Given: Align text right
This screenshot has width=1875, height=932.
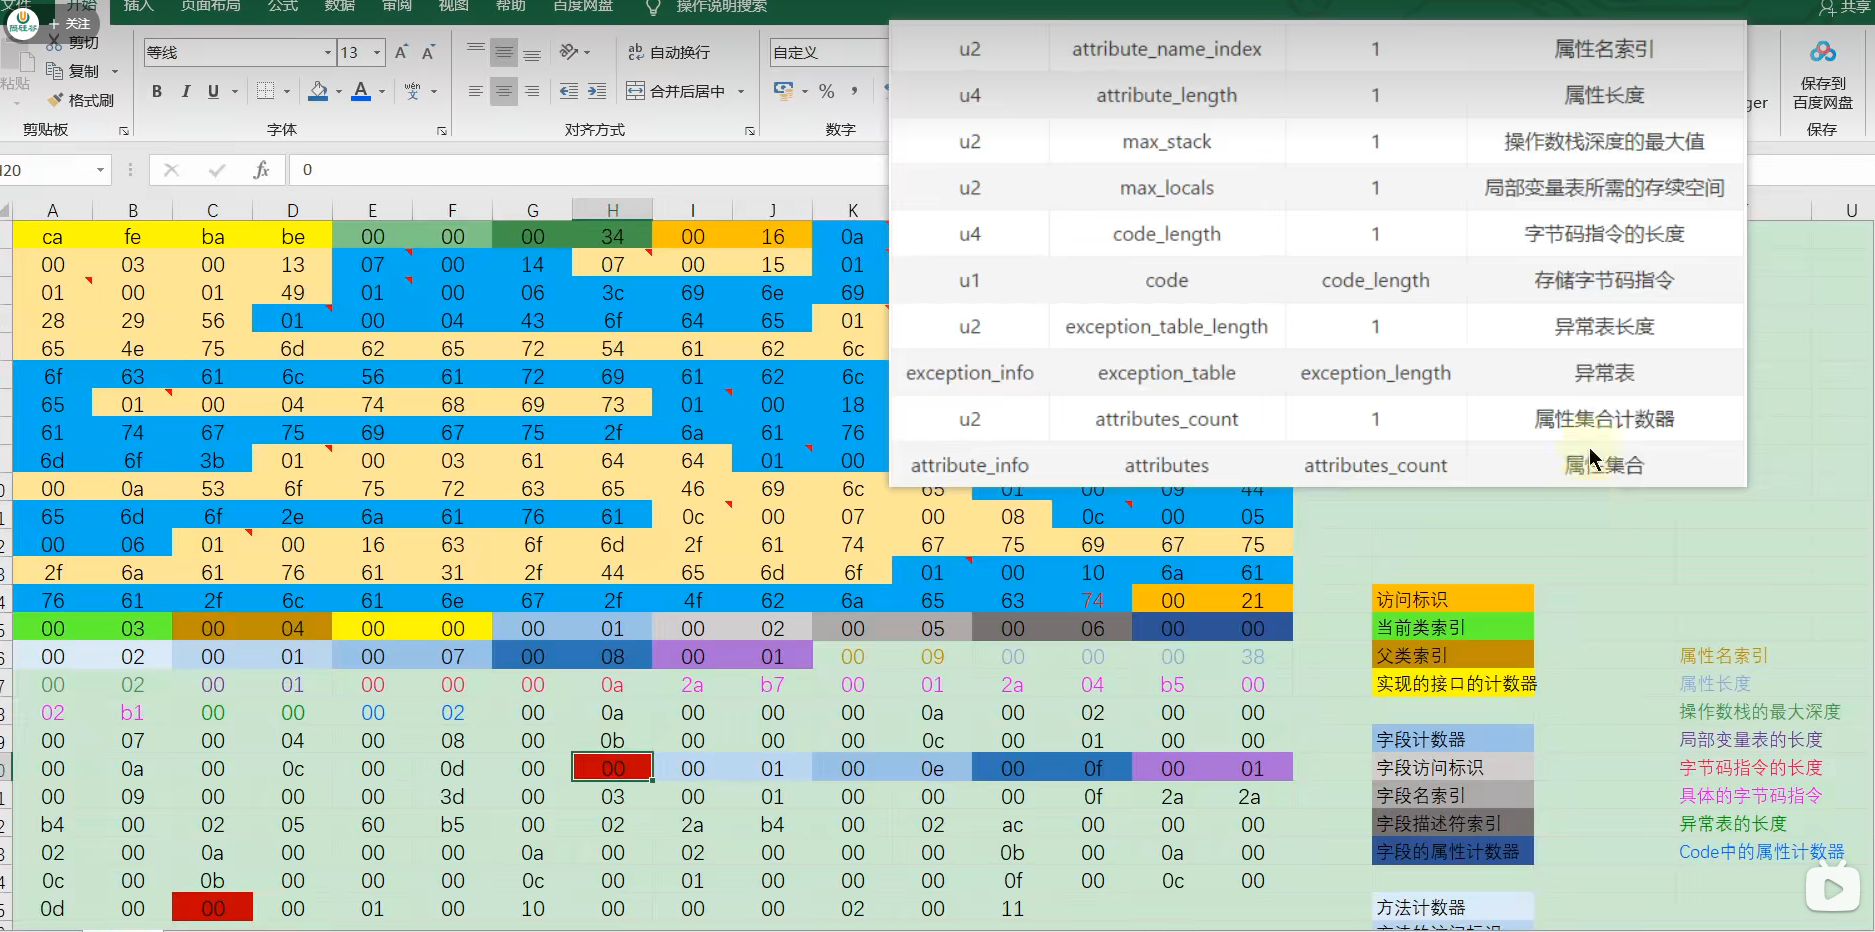Looking at the screenshot, I should tap(532, 91).
